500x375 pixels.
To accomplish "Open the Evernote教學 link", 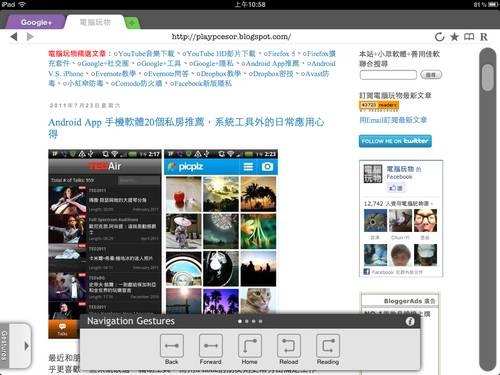I will (113, 73).
